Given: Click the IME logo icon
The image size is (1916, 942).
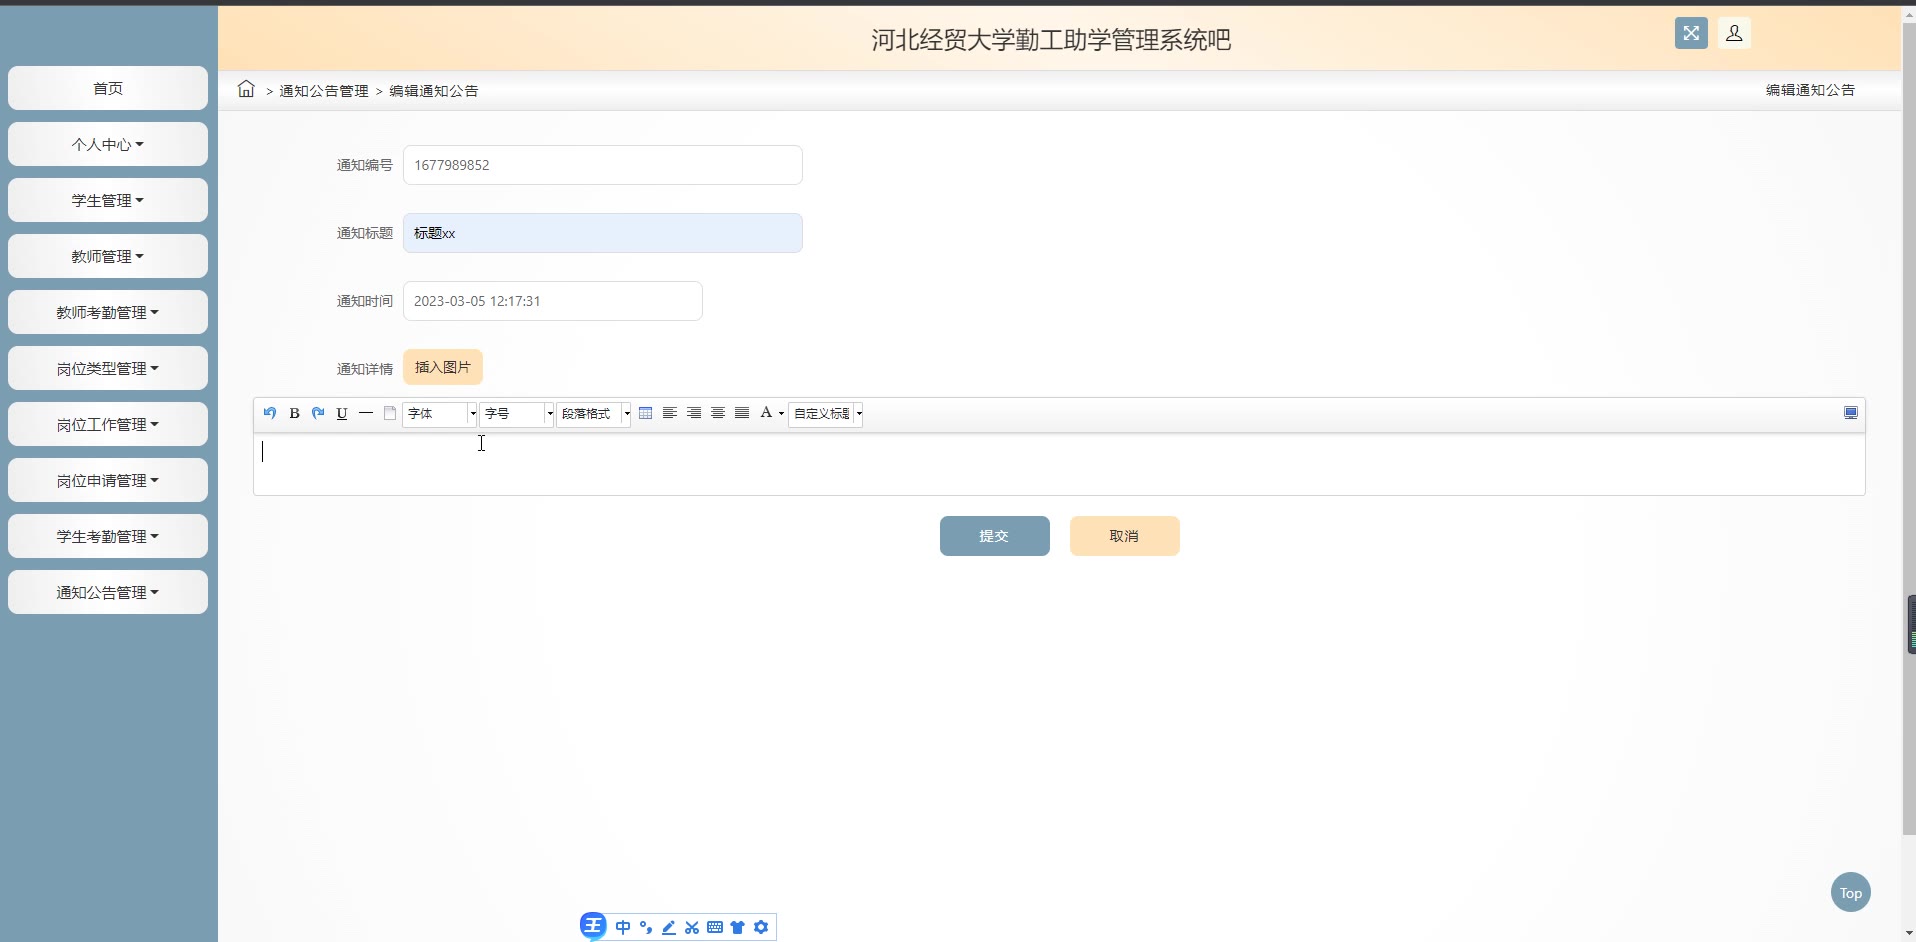Looking at the screenshot, I should point(593,926).
